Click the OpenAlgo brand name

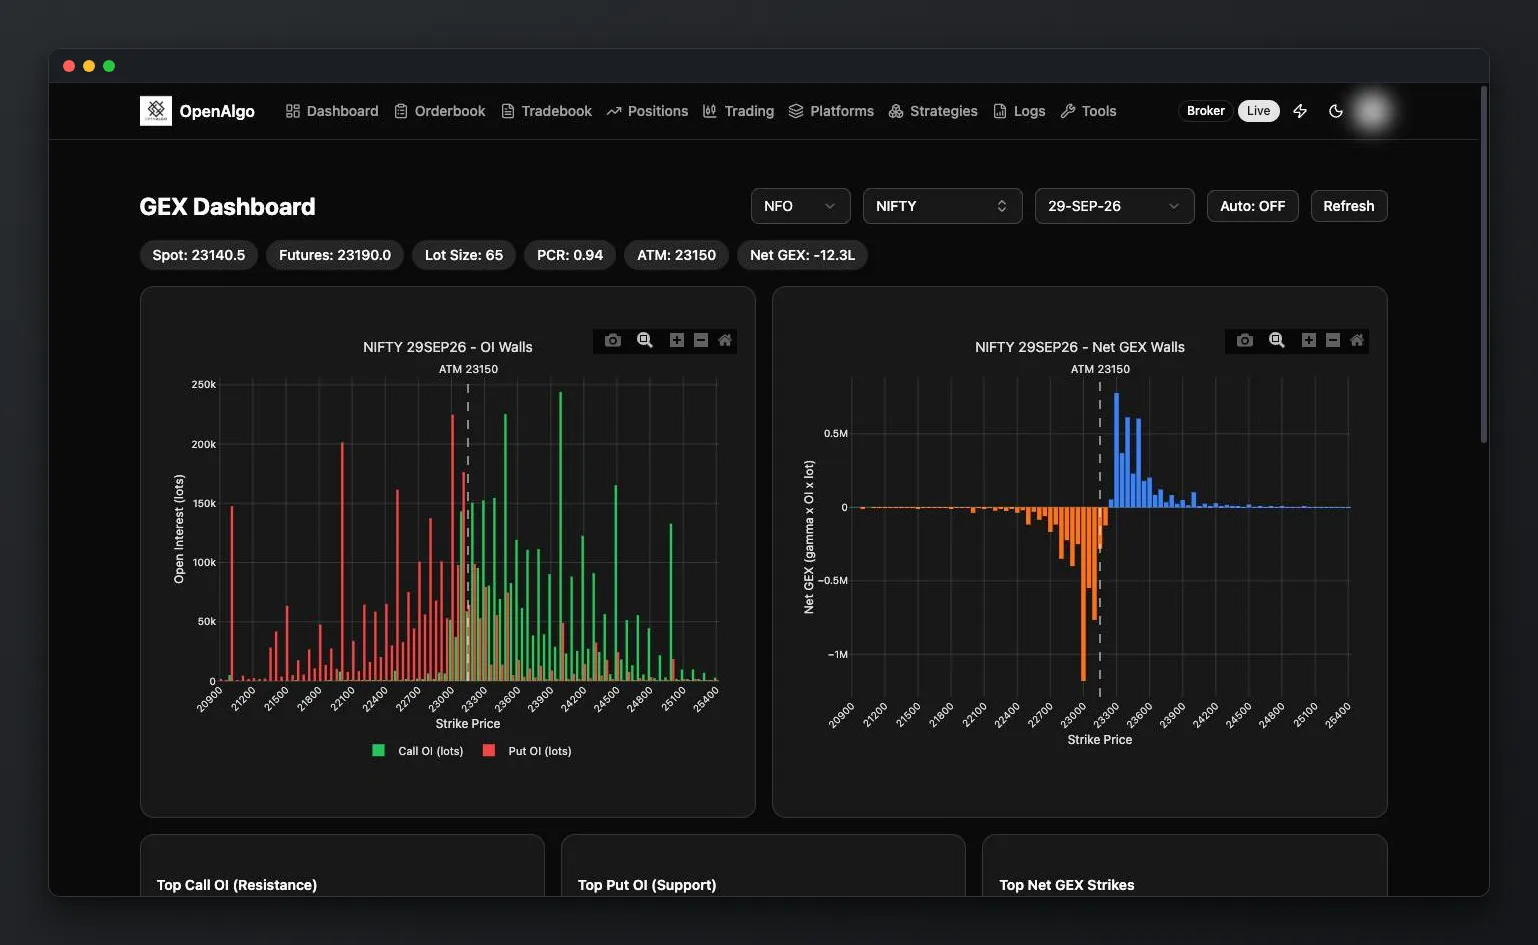click(217, 111)
